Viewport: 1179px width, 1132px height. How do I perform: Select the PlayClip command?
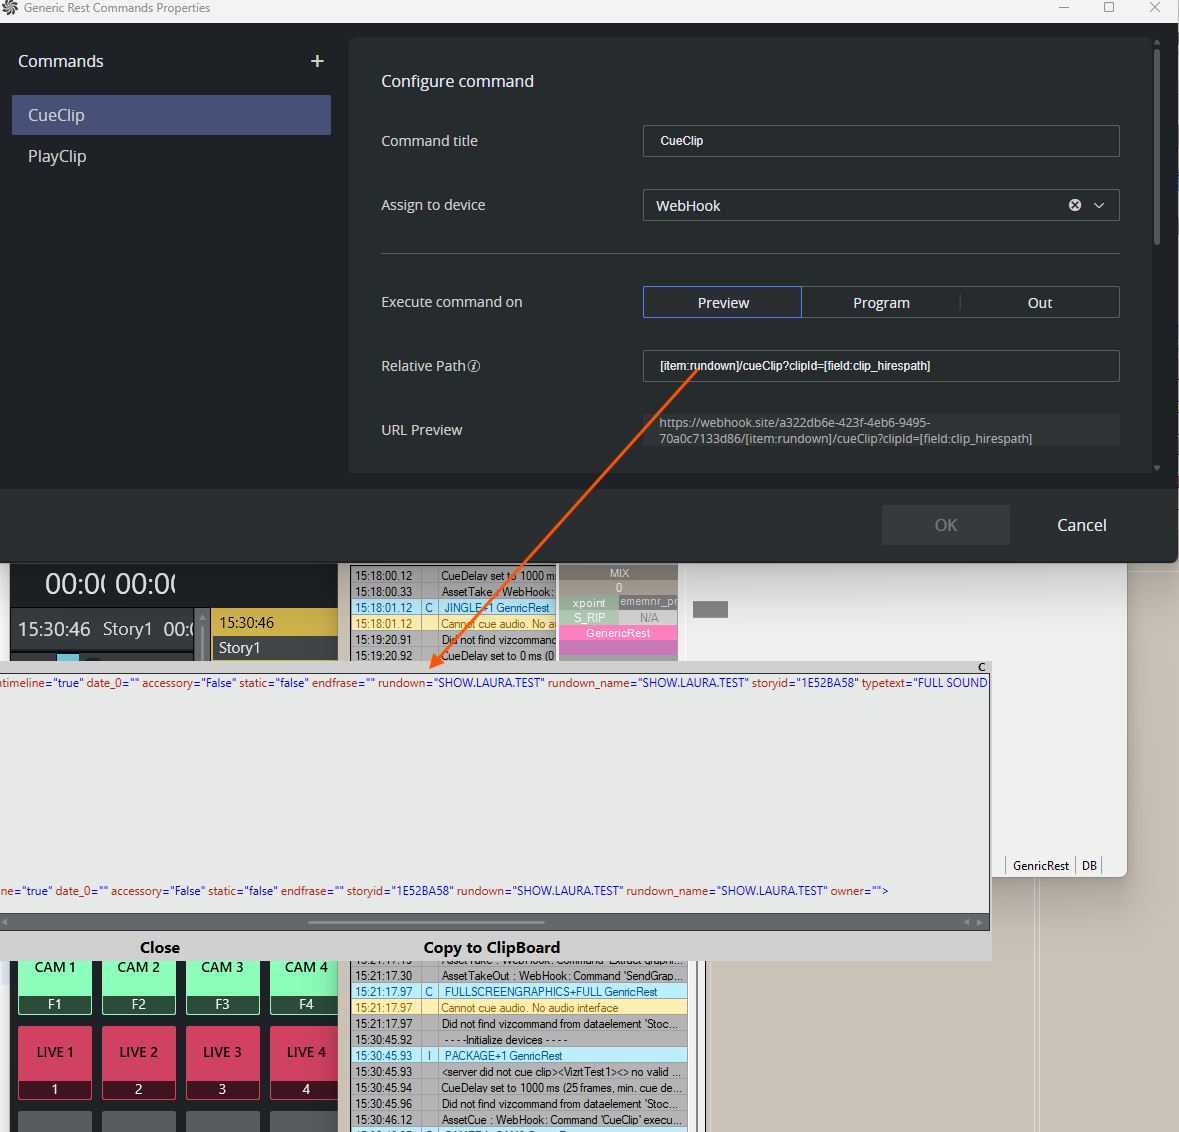[x=57, y=156]
